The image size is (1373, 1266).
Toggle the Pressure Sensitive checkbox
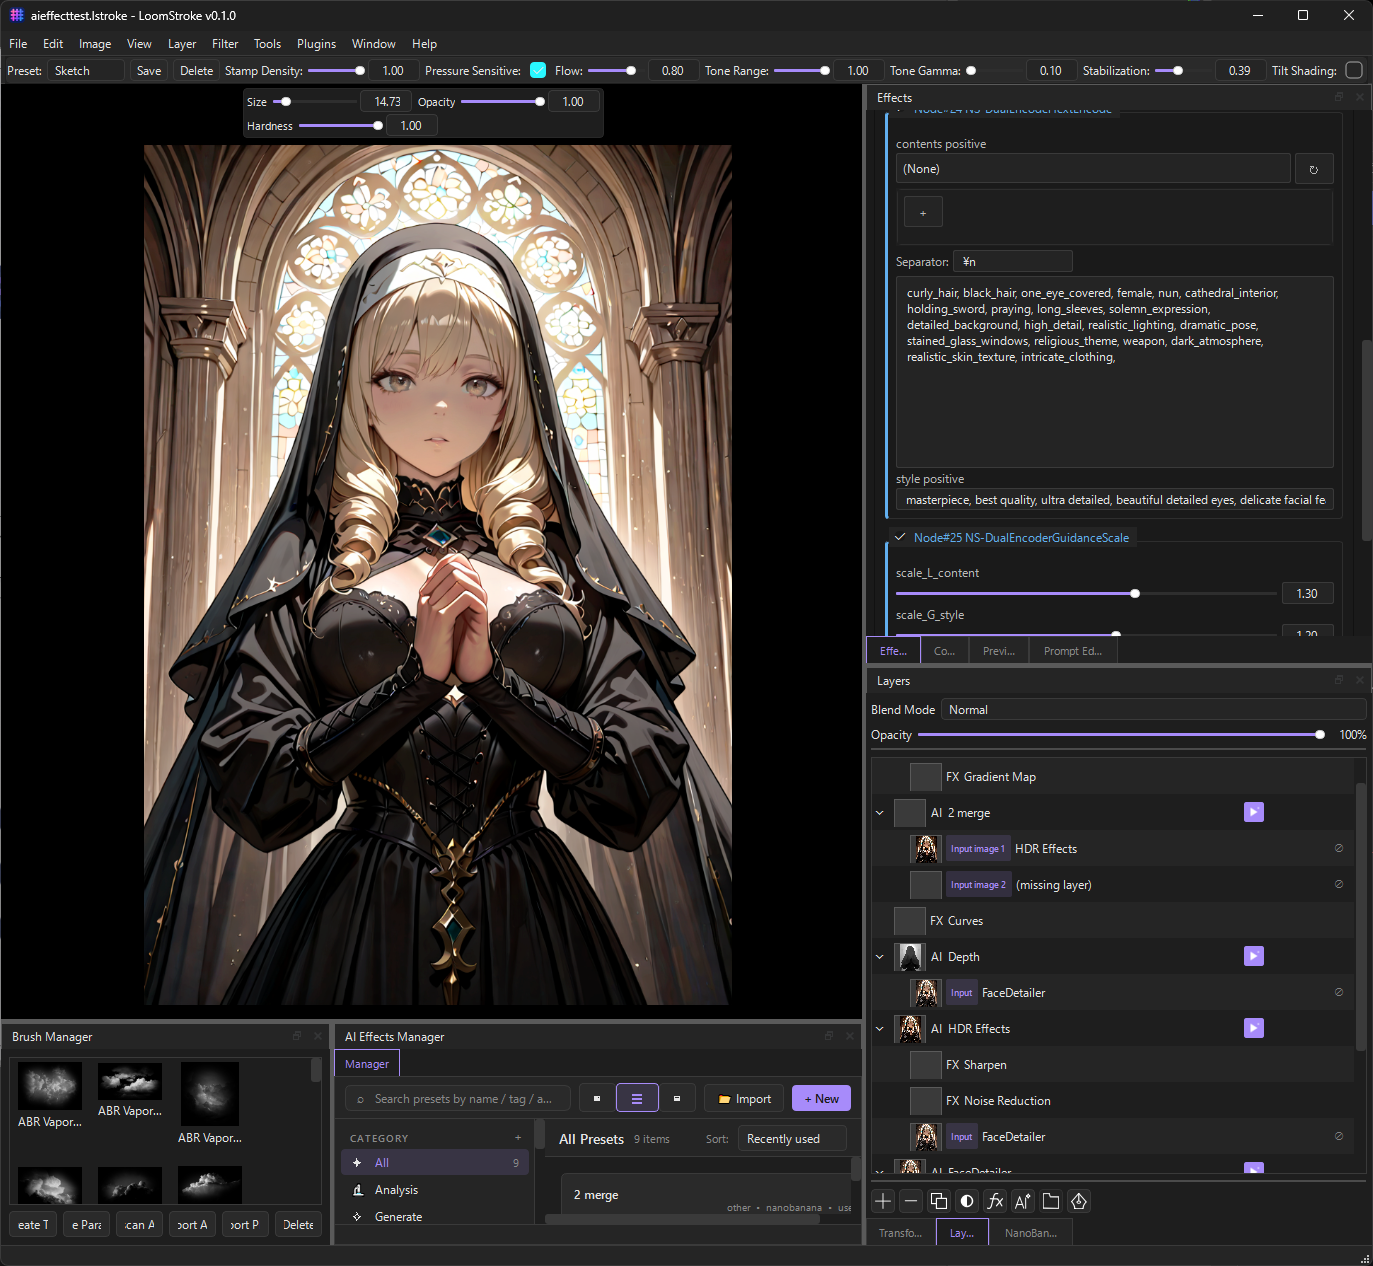coord(538,70)
